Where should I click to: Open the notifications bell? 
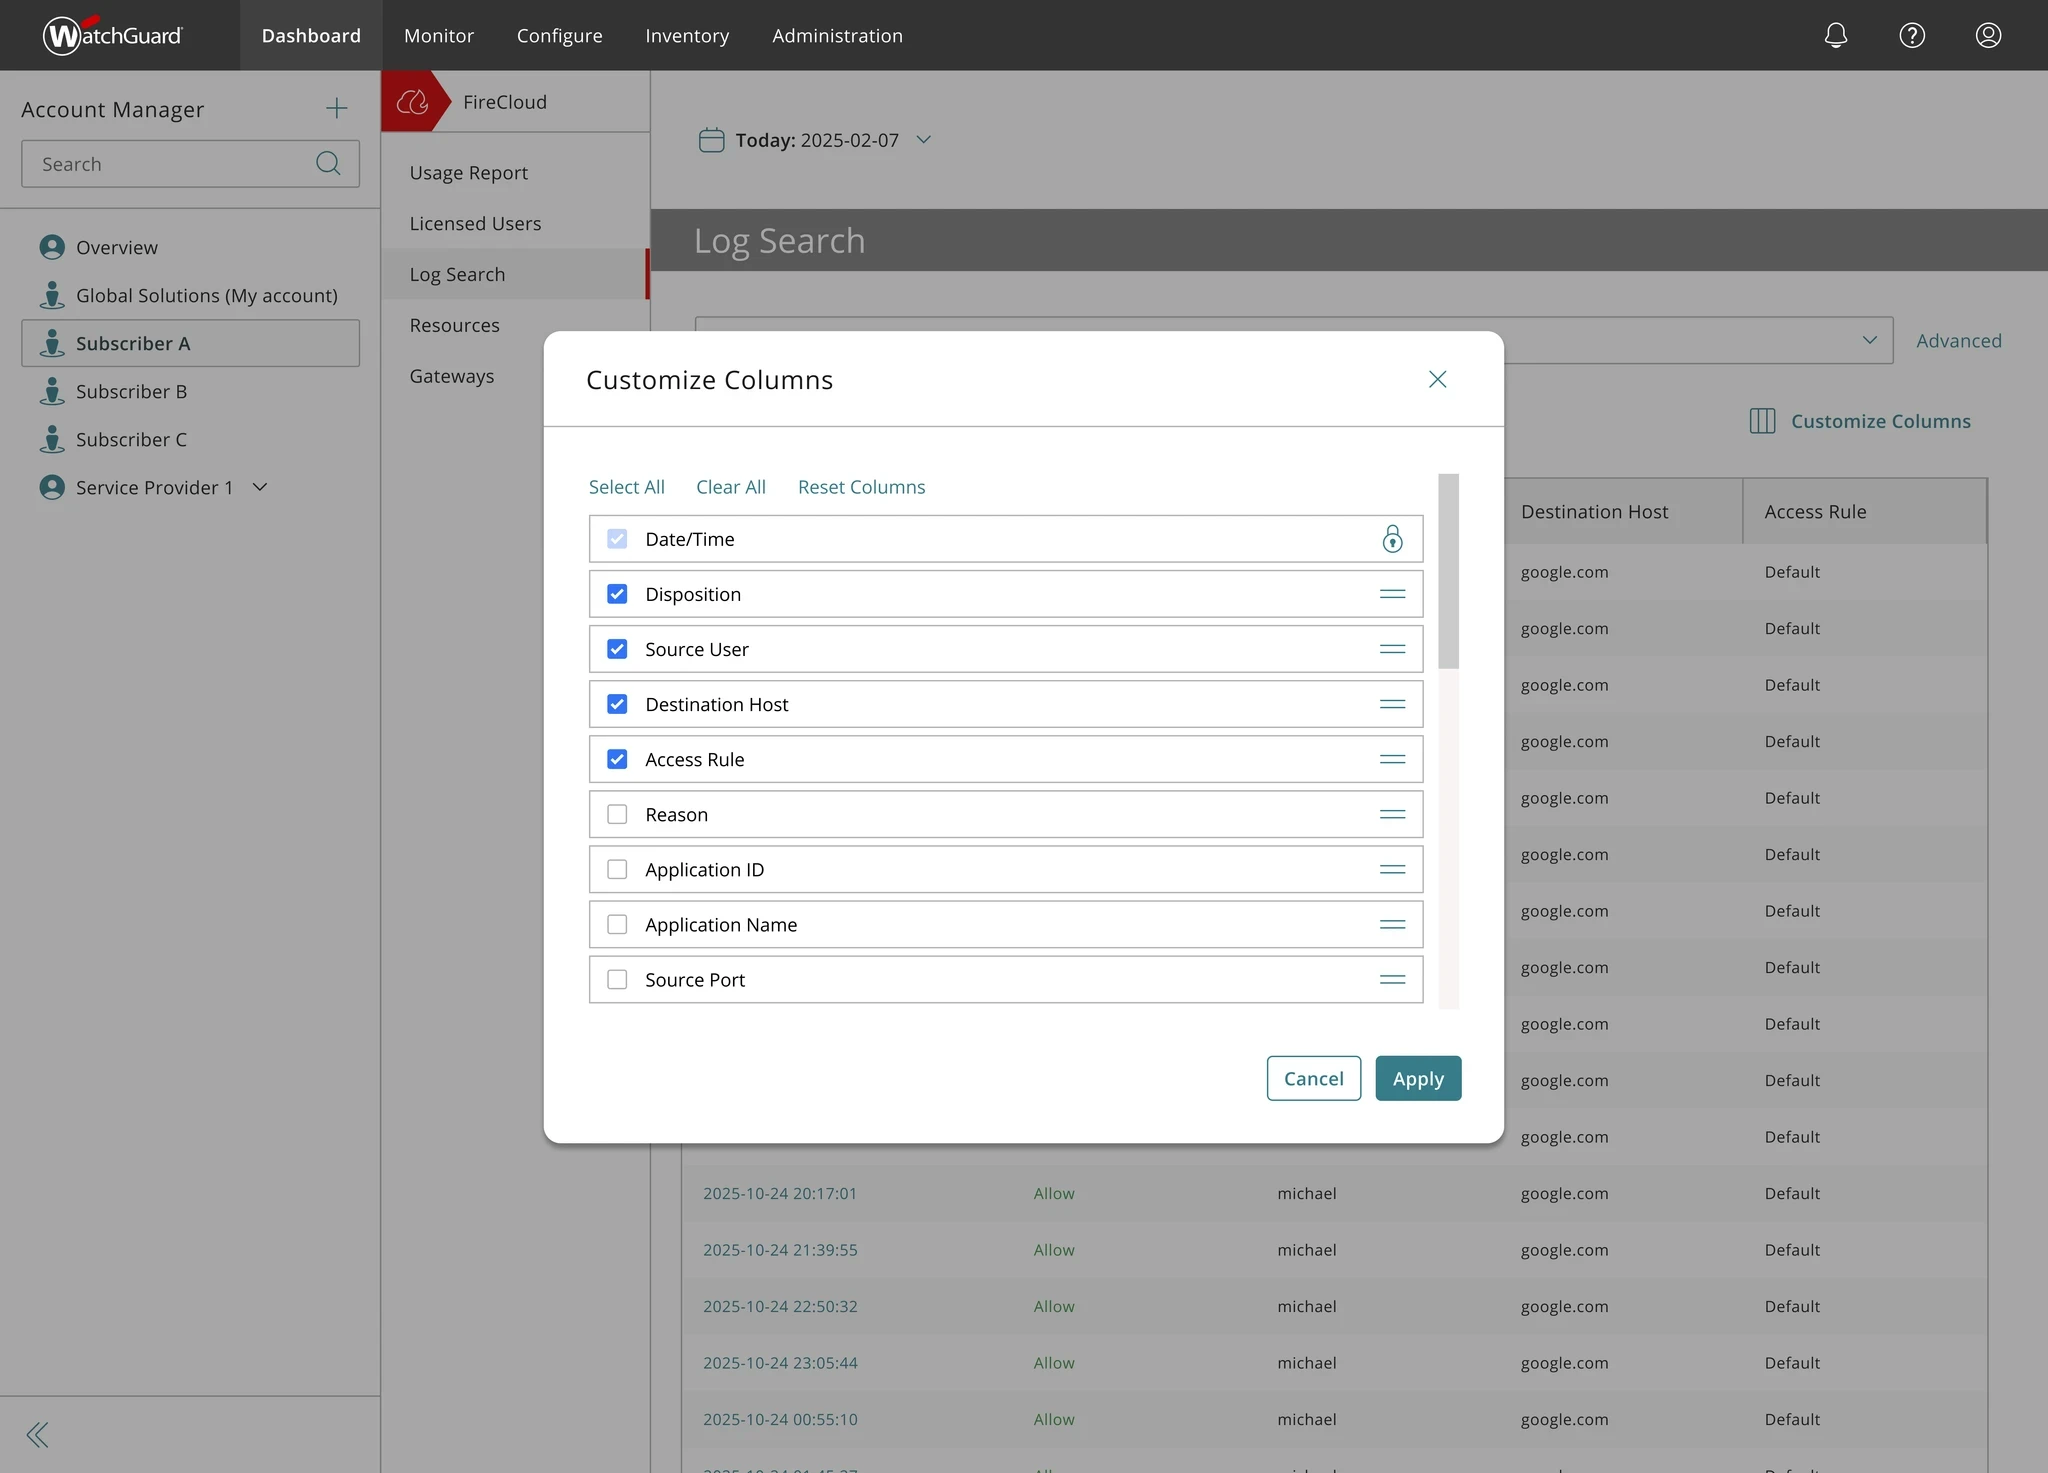[1835, 35]
